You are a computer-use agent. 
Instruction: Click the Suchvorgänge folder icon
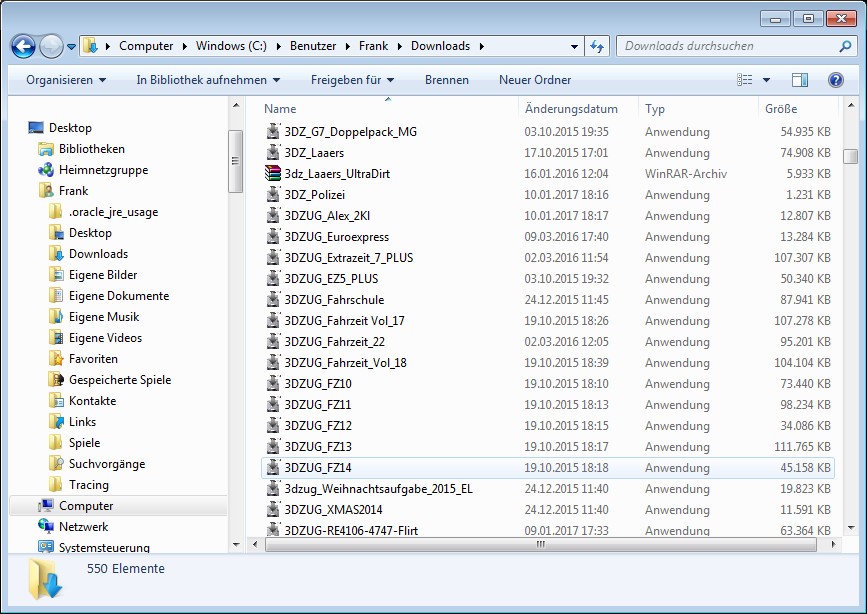pos(56,464)
